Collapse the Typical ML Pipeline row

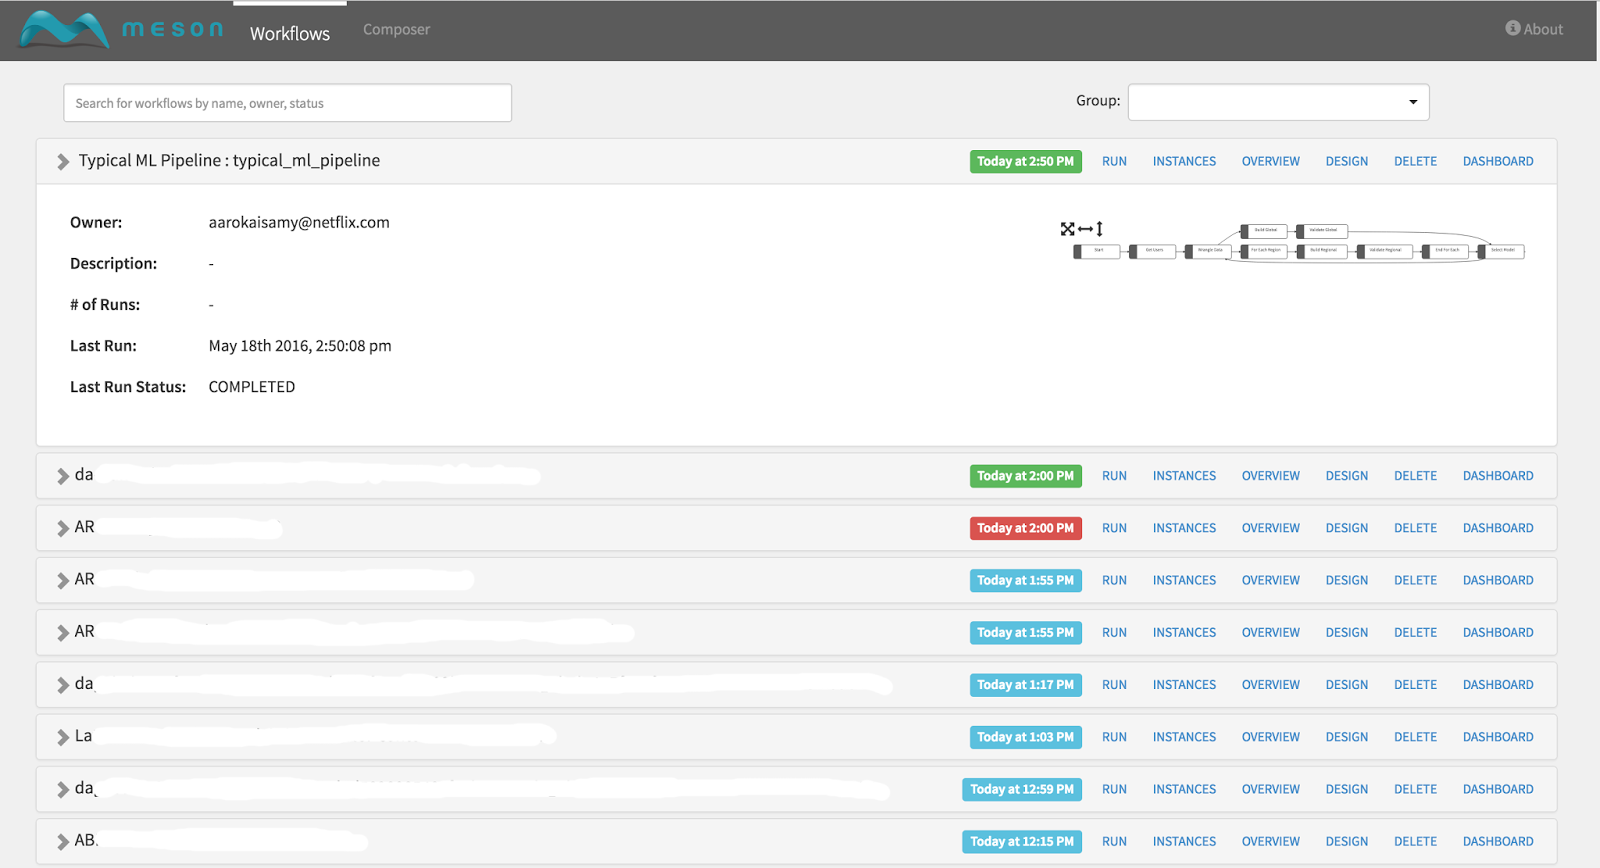tap(63, 161)
